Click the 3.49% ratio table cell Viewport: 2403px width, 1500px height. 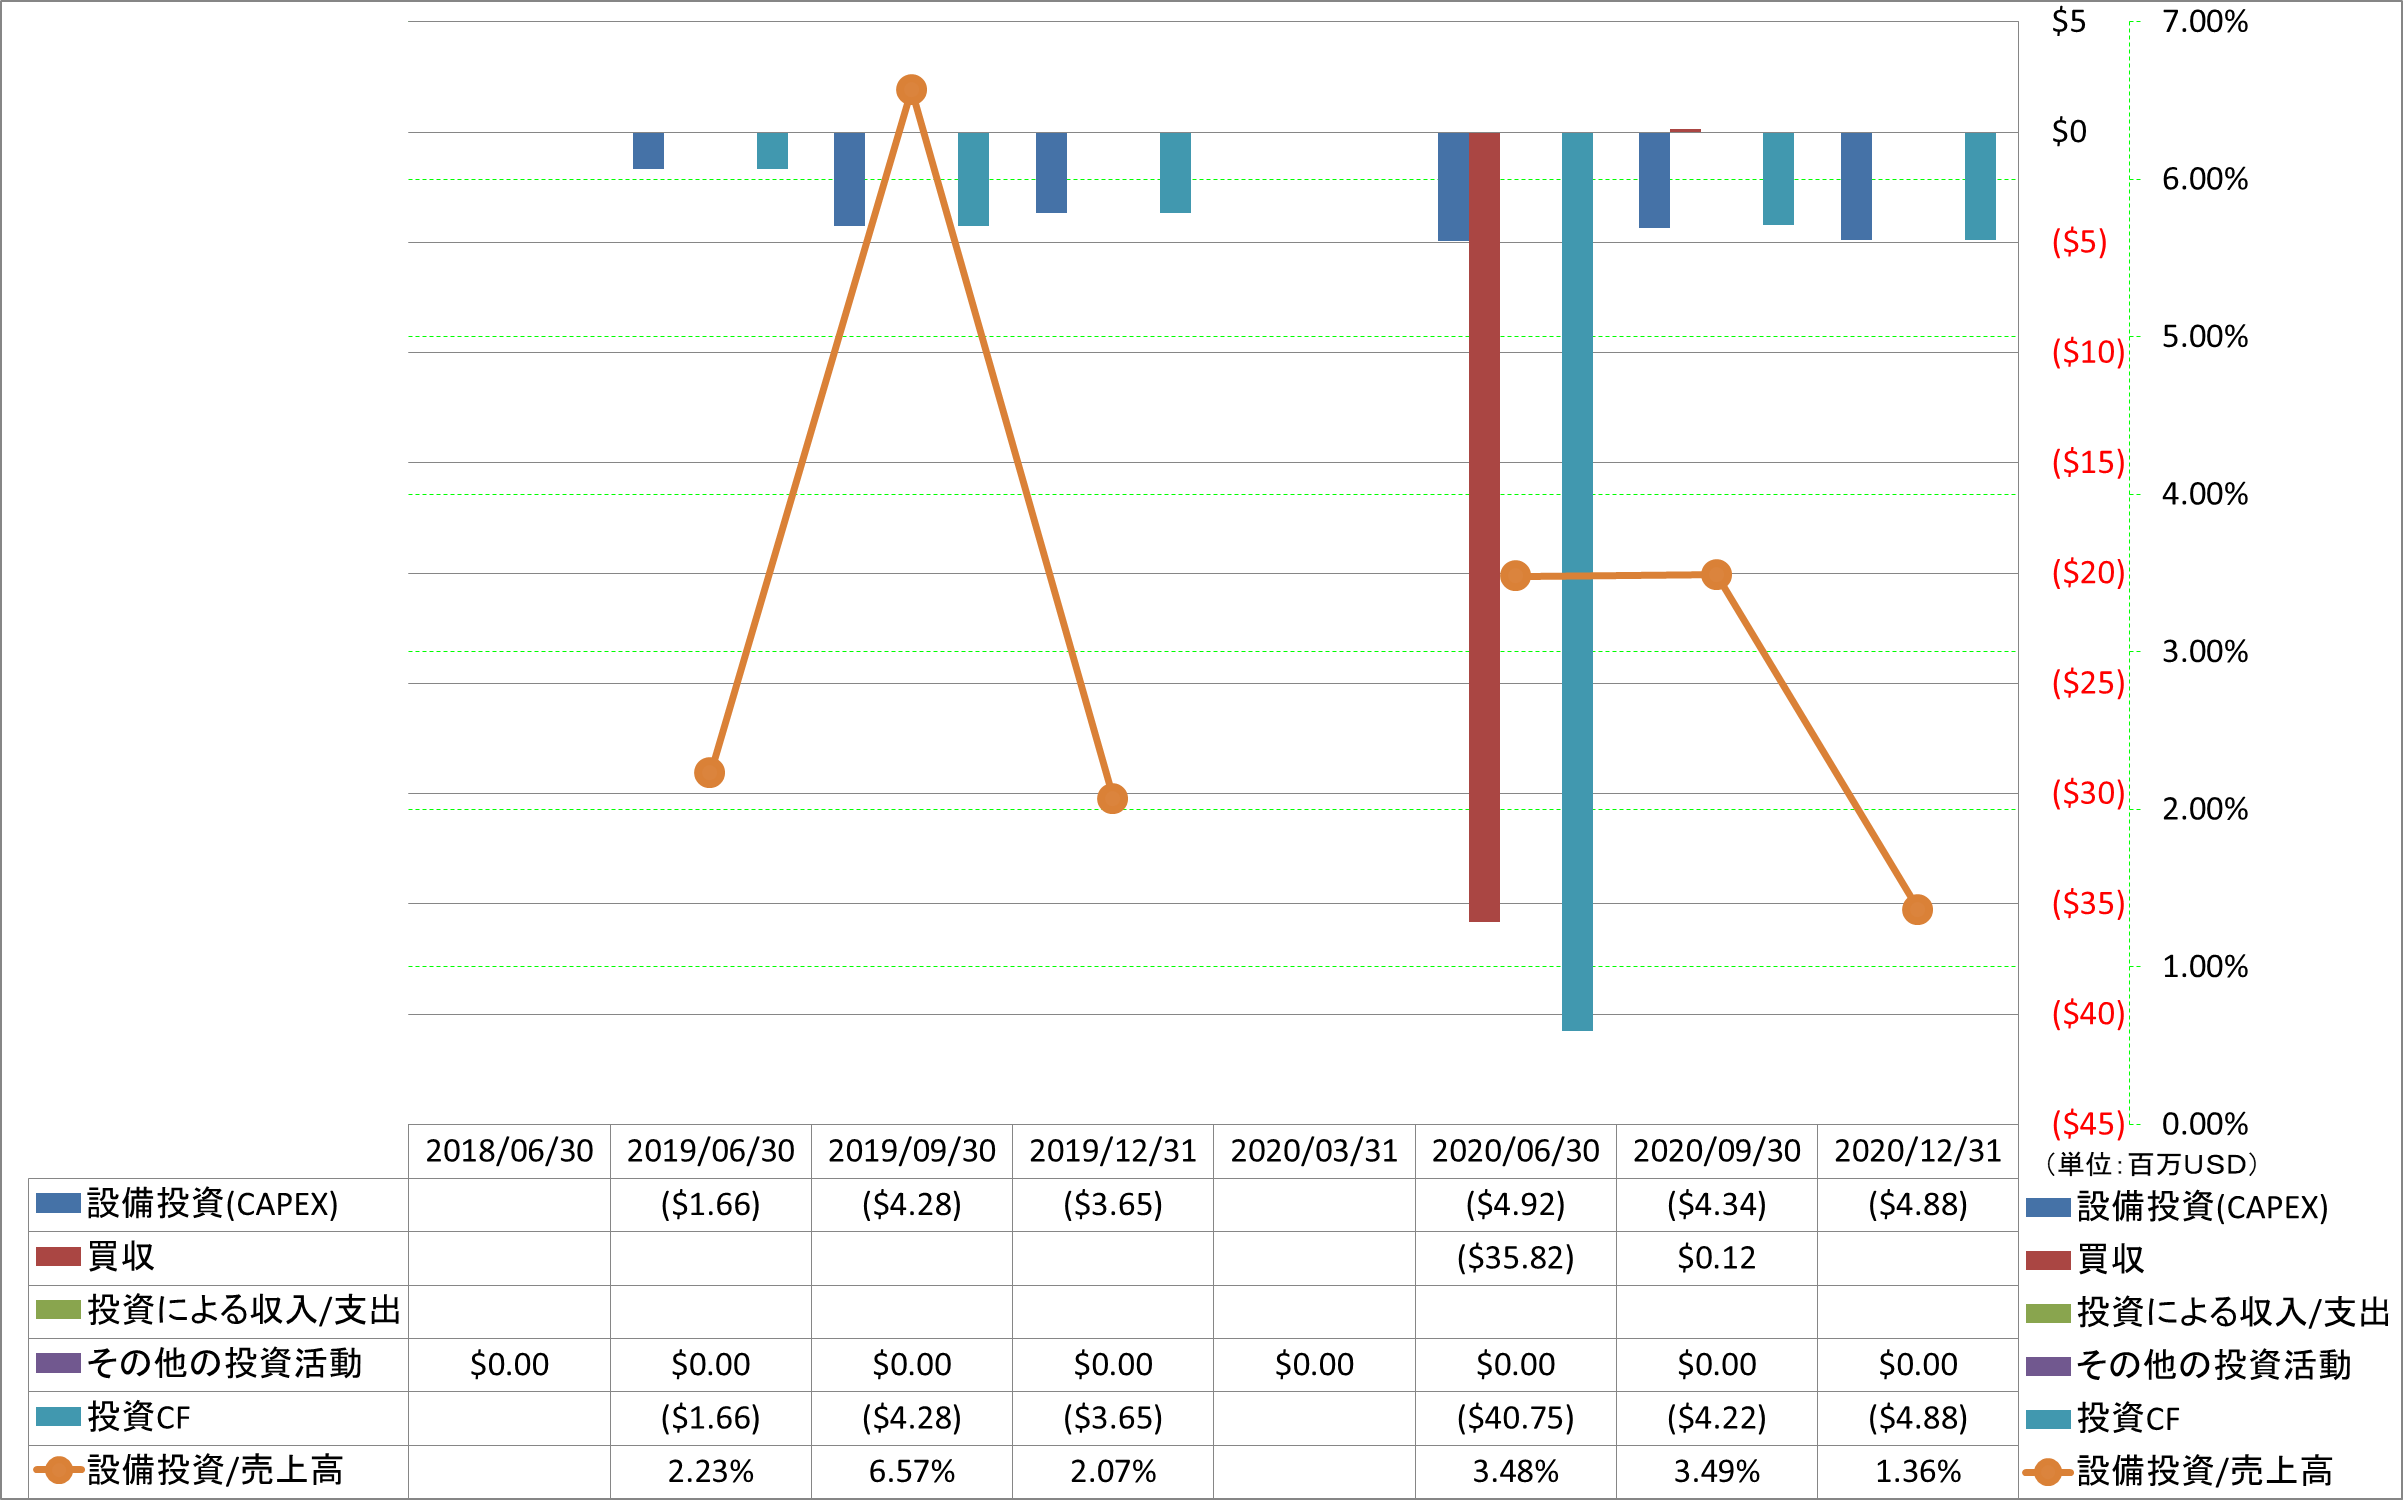pyautogui.click(x=1716, y=1471)
